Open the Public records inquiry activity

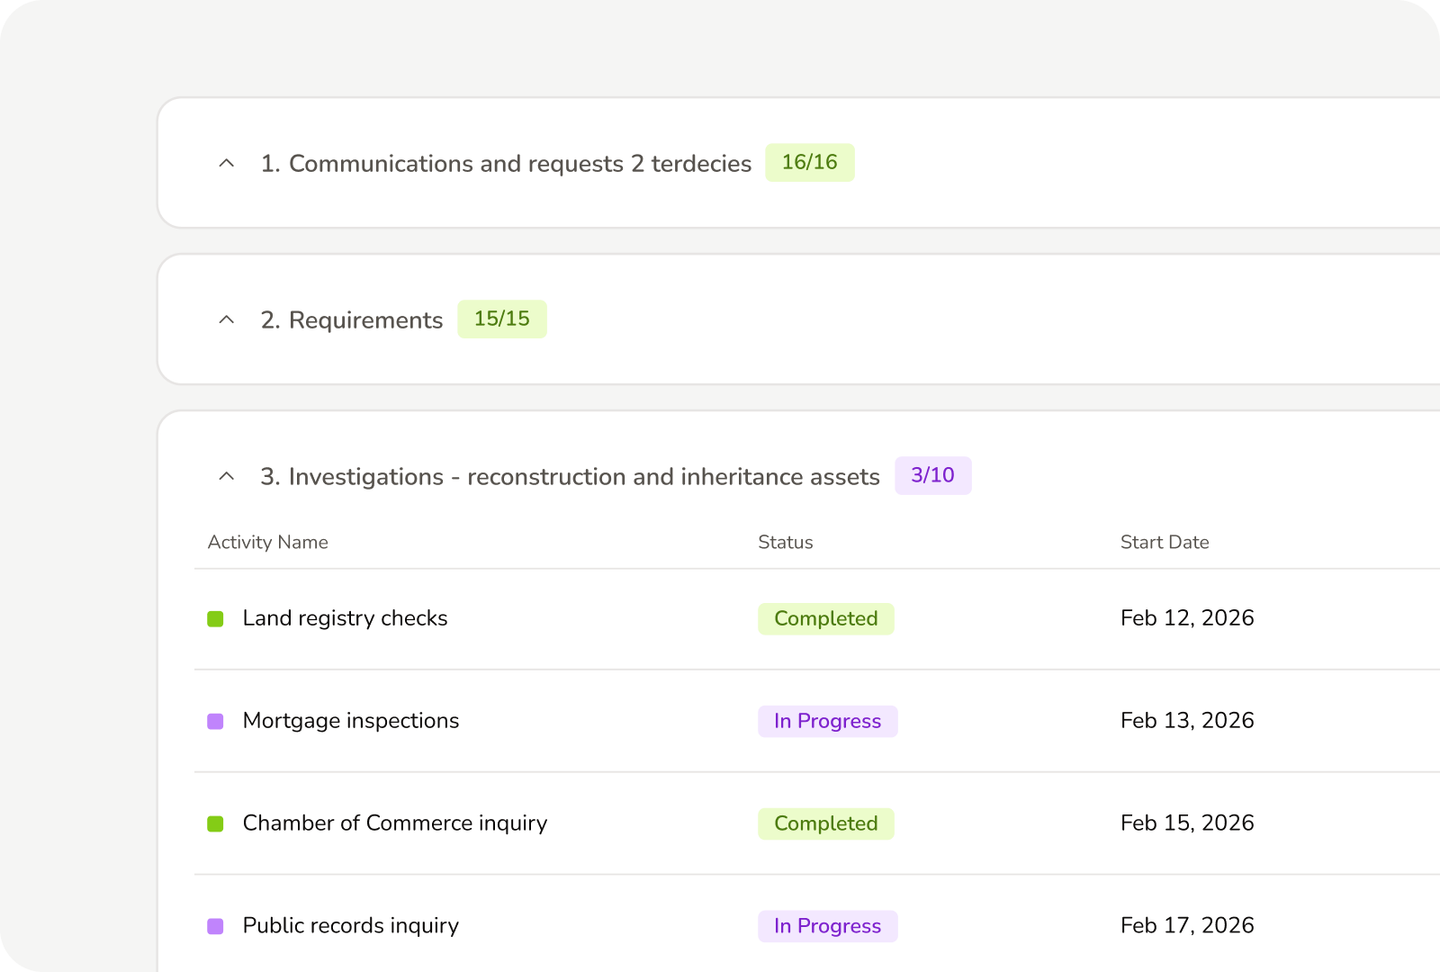pos(351,926)
